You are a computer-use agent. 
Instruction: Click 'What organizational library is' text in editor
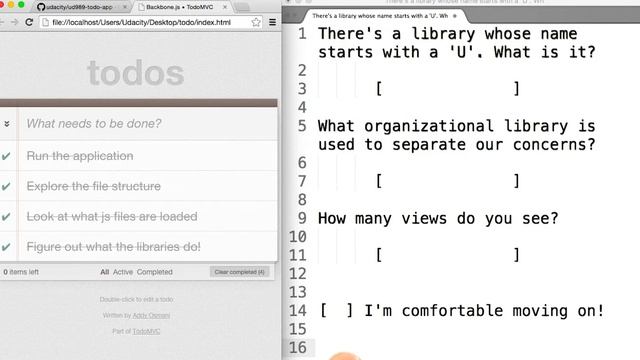click(457, 126)
